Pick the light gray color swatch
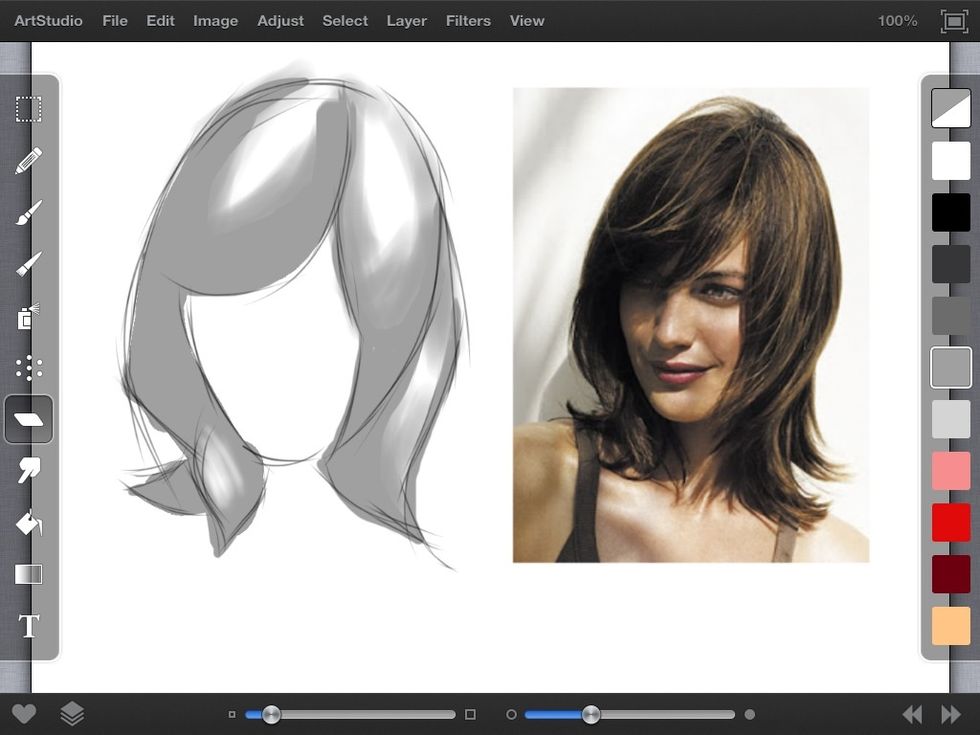The width and height of the screenshot is (980, 735). coord(951,419)
